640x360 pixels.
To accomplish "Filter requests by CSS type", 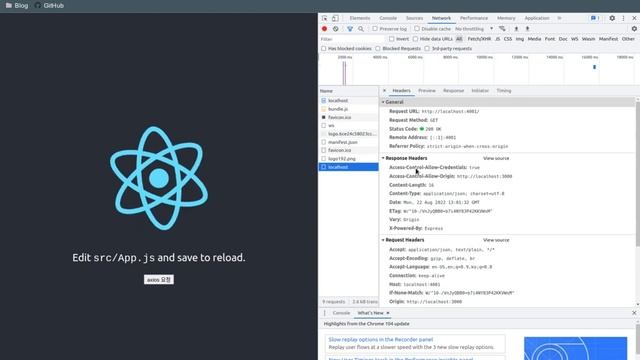I will [x=508, y=39].
